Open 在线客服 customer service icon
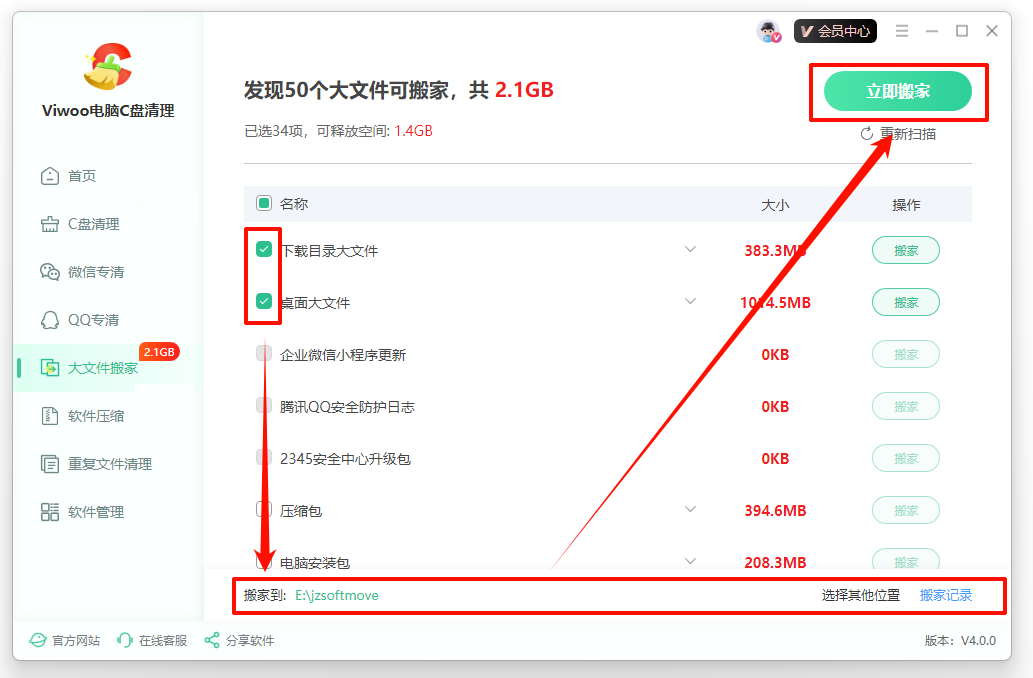The image size is (1033, 678). pos(124,641)
